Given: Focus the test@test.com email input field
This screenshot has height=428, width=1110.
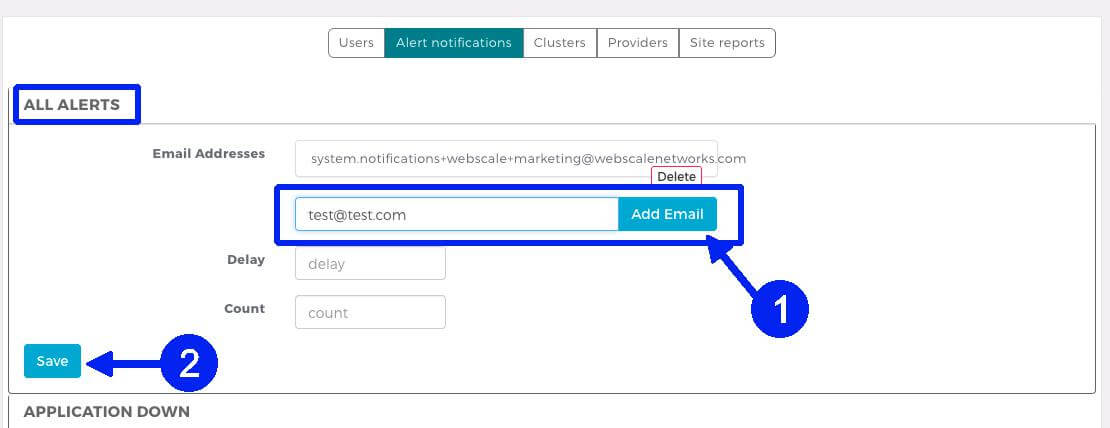Looking at the screenshot, I should [x=456, y=214].
